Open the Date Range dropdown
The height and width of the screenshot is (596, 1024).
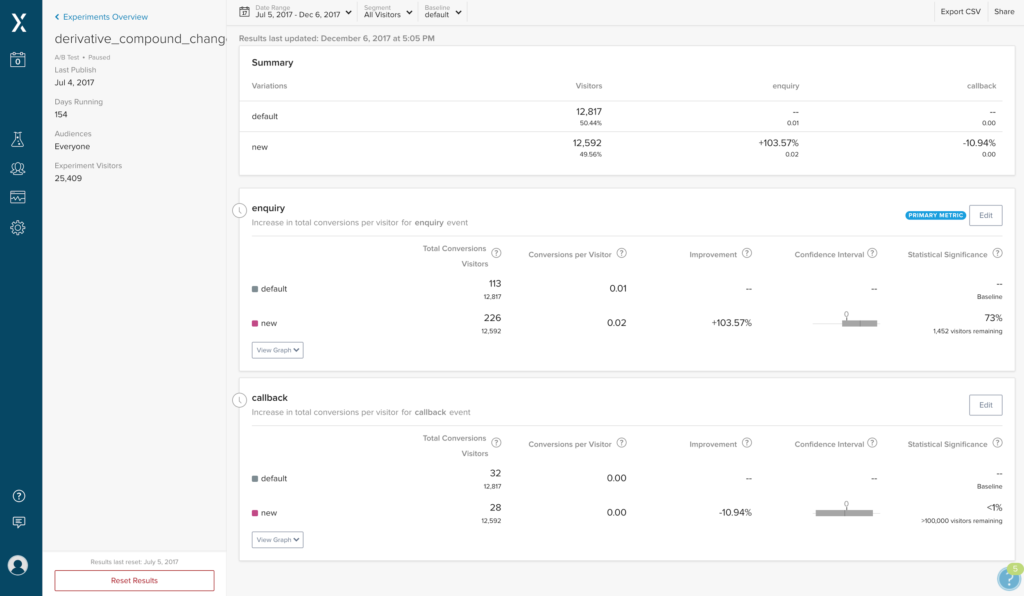297,12
